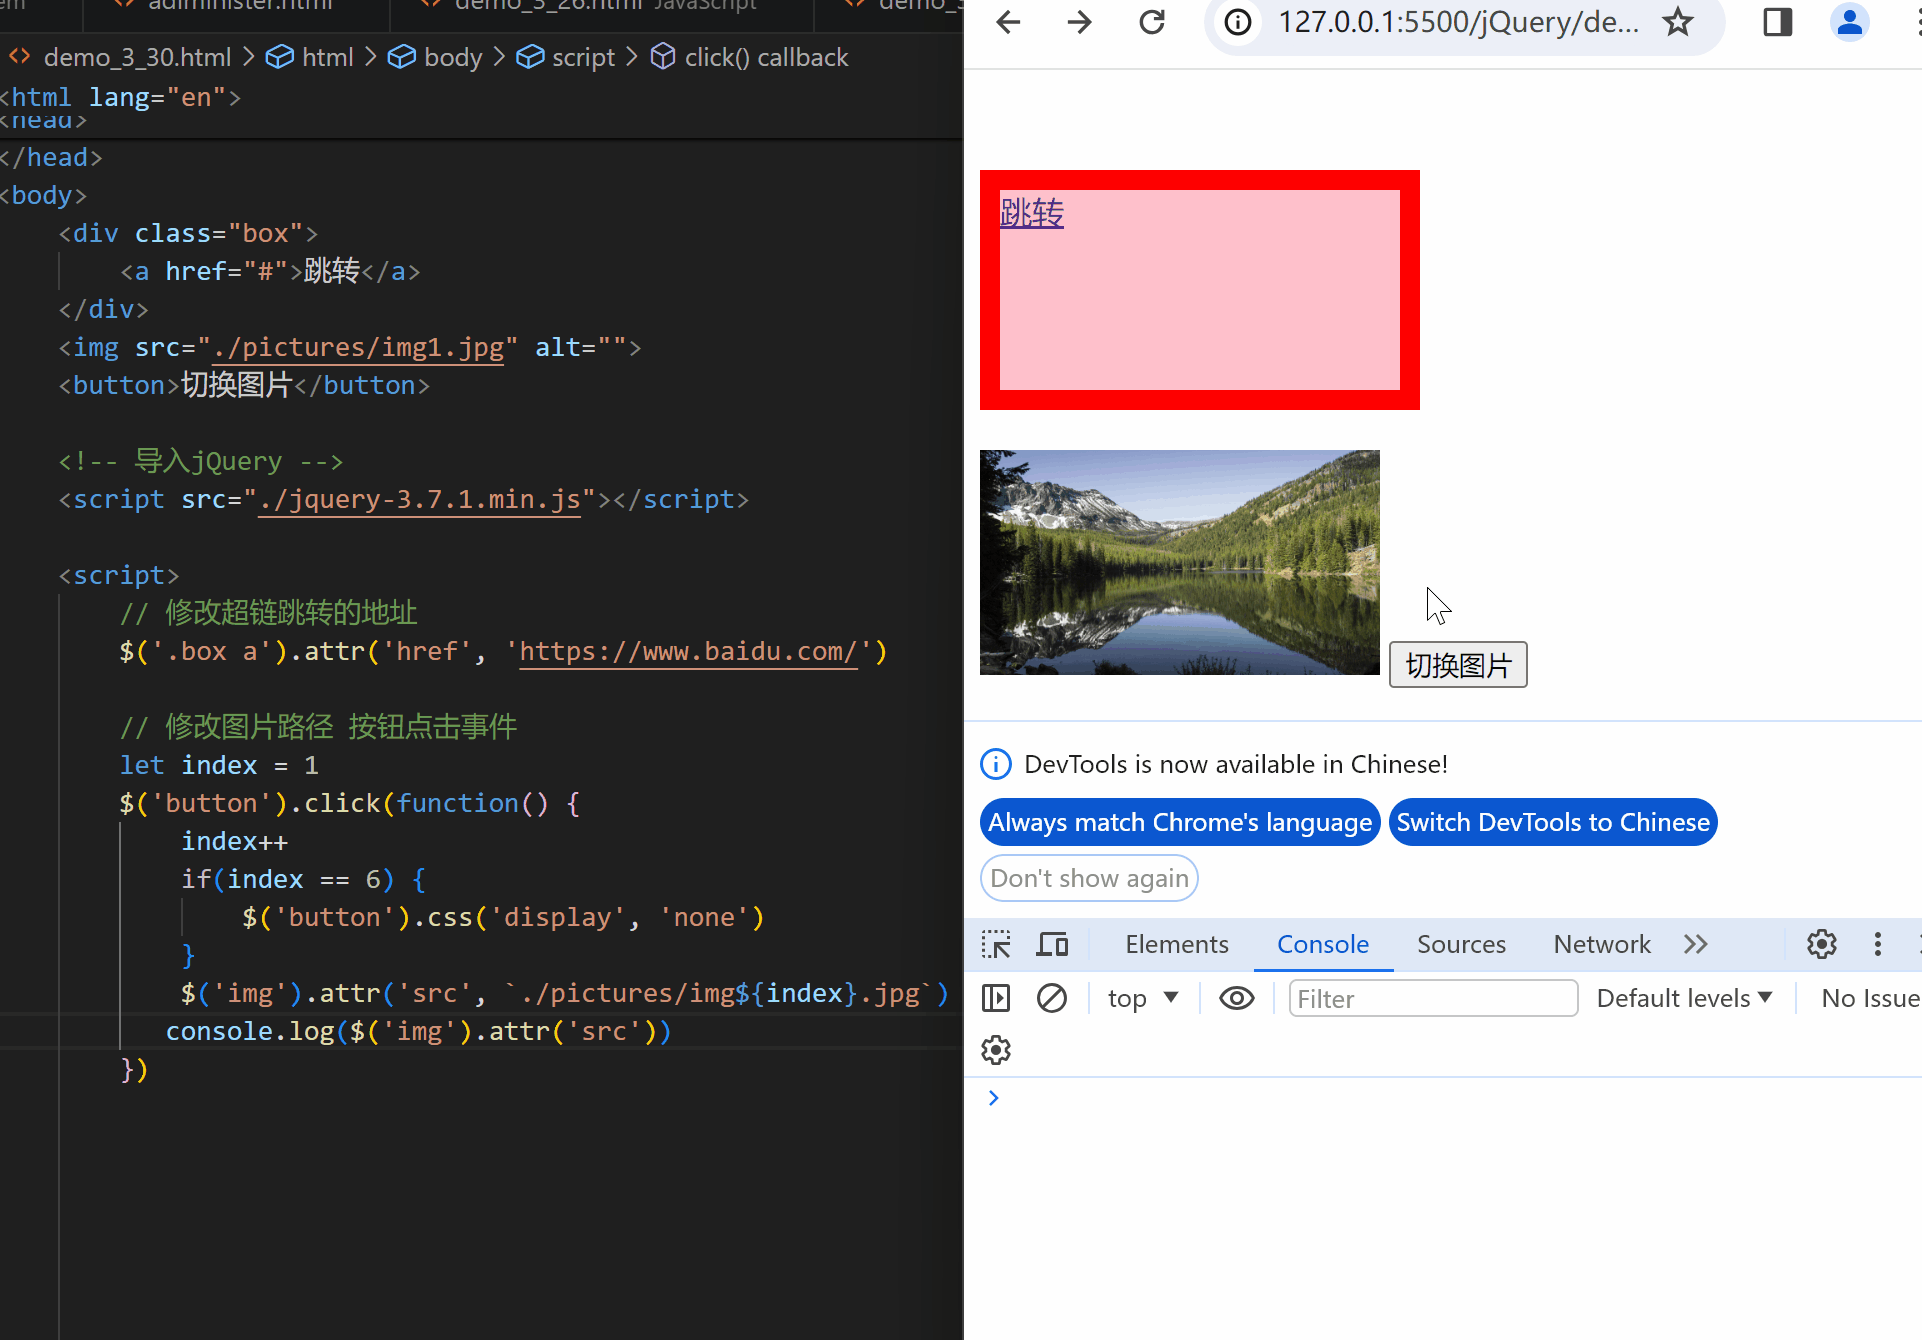The height and width of the screenshot is (1340, 1922).
Task: Activate DevTools inspect element picker
Action: (x=996, y=944)
